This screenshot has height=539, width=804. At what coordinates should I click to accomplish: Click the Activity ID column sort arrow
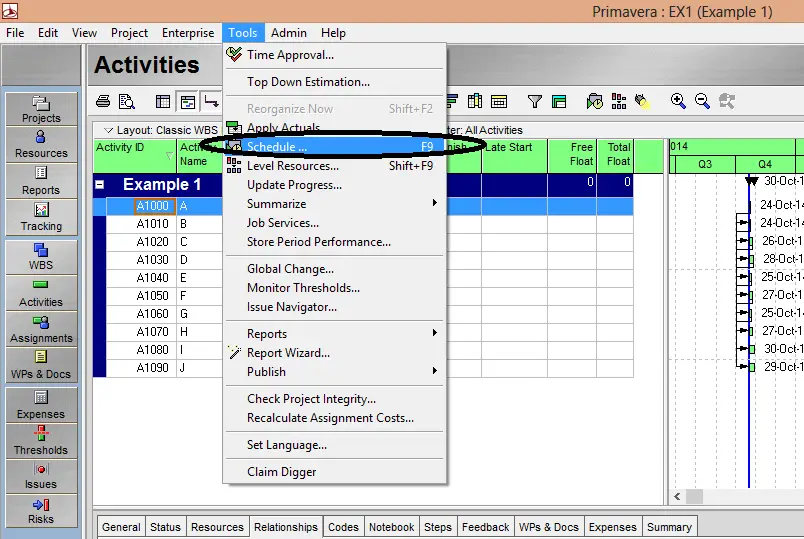(169, 155)
